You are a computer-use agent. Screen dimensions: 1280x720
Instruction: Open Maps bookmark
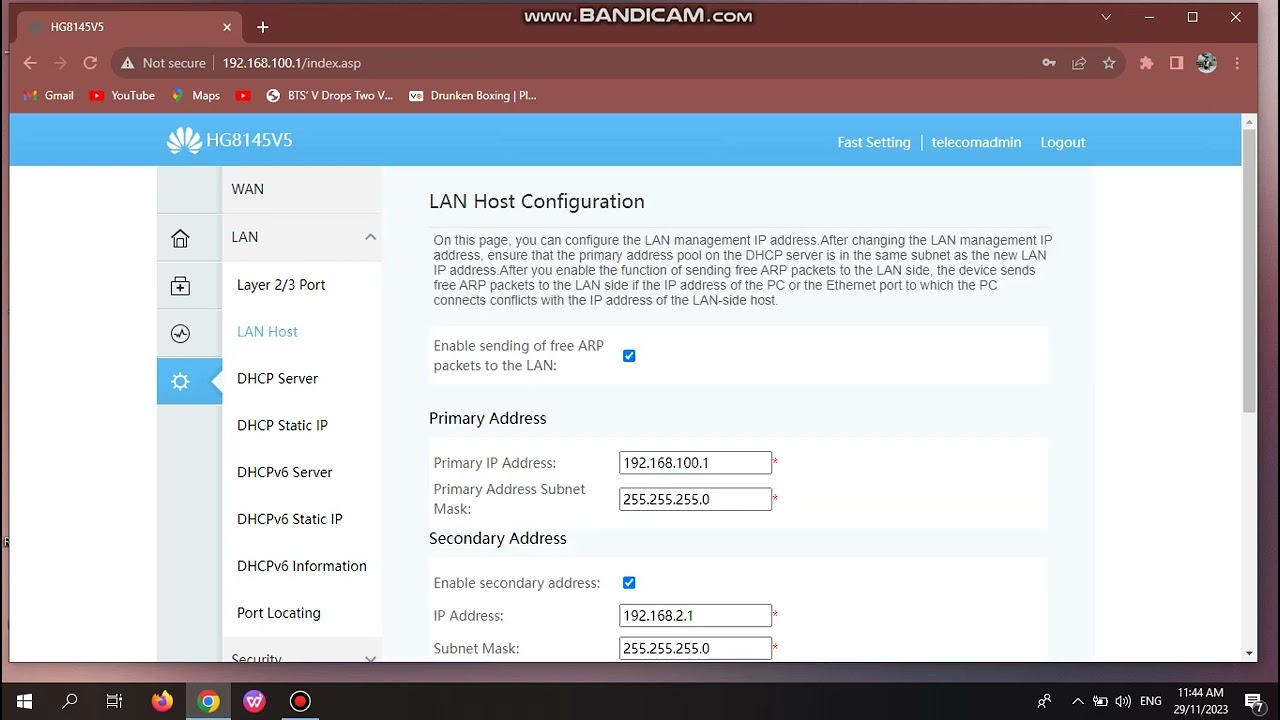[x=196, y=96]
